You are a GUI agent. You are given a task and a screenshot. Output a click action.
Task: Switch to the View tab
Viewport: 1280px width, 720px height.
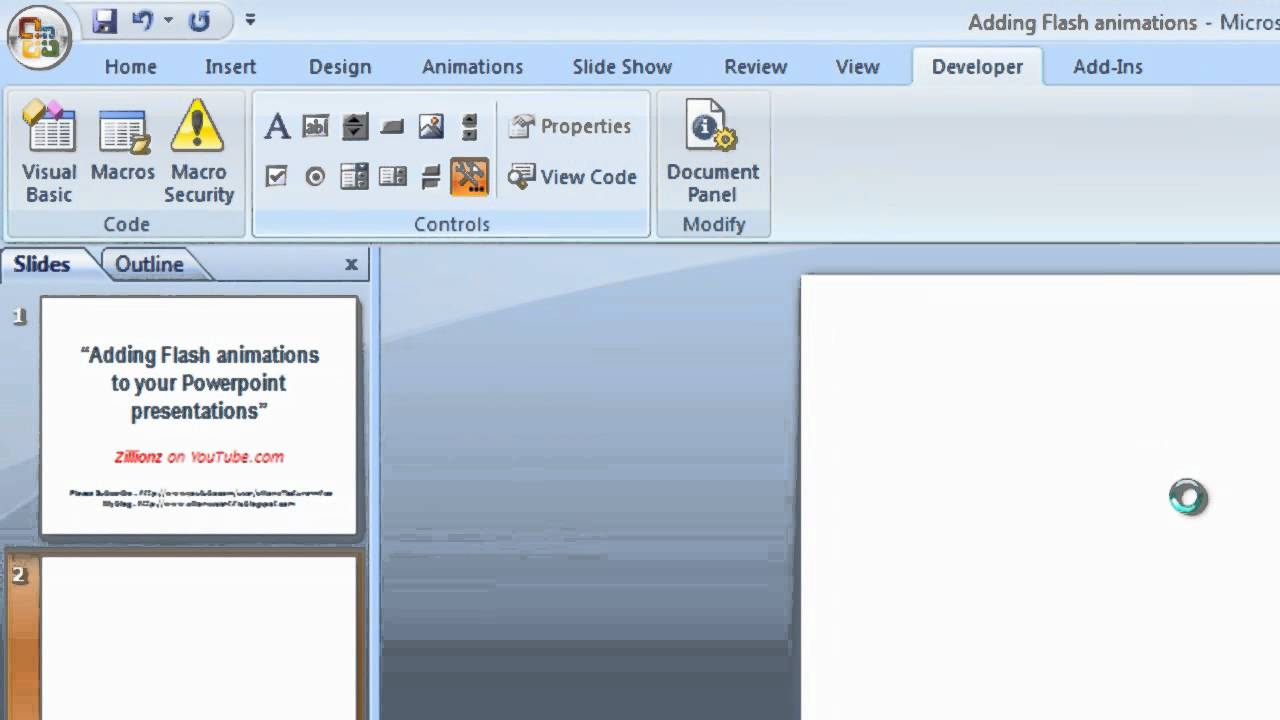click(x=858, y=67)
